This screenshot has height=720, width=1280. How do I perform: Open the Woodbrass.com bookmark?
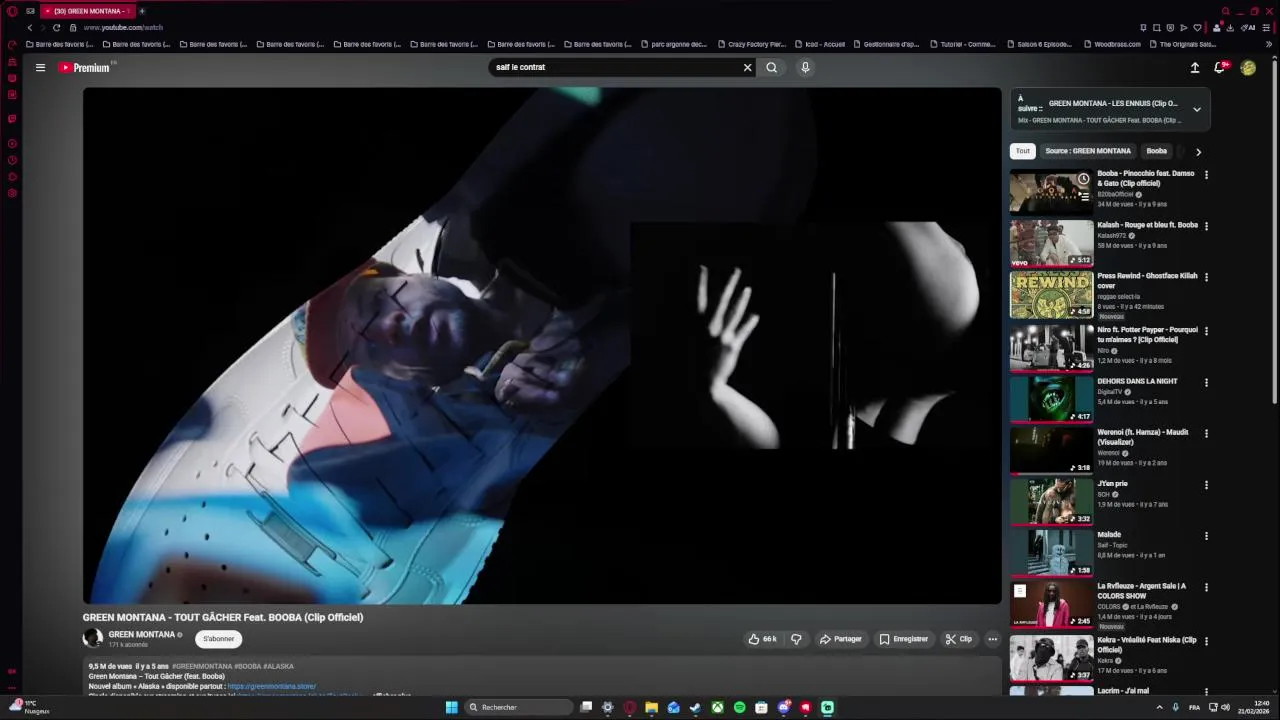(1112, 44)
